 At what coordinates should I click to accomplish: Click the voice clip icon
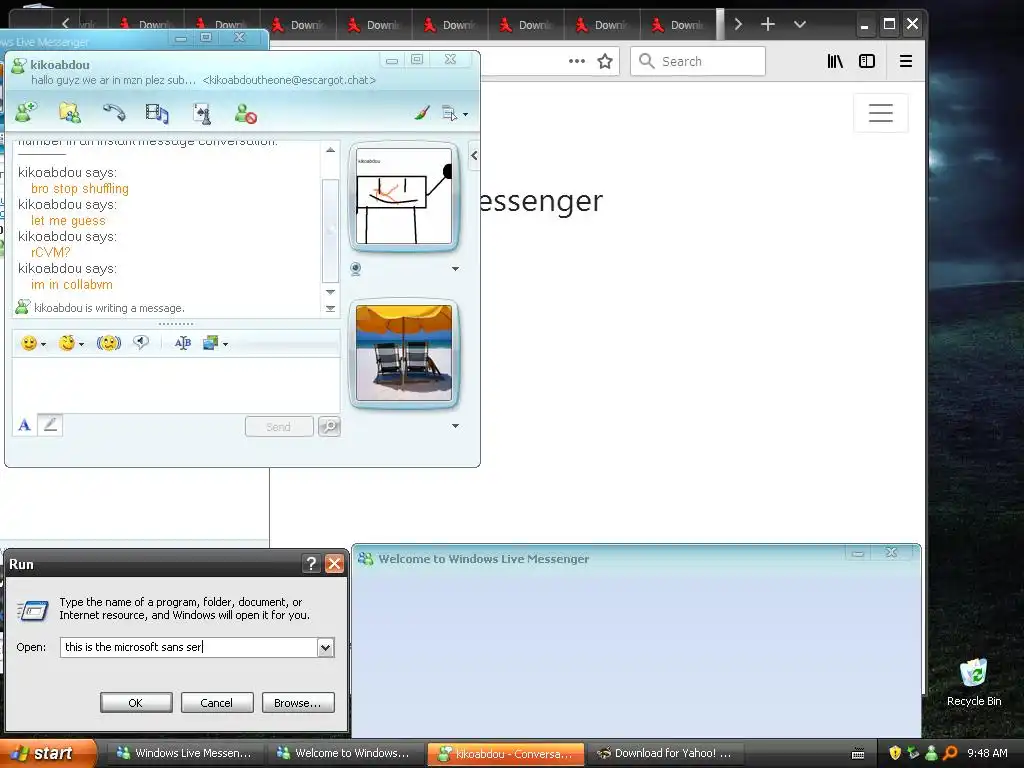(x=141, y=342)
